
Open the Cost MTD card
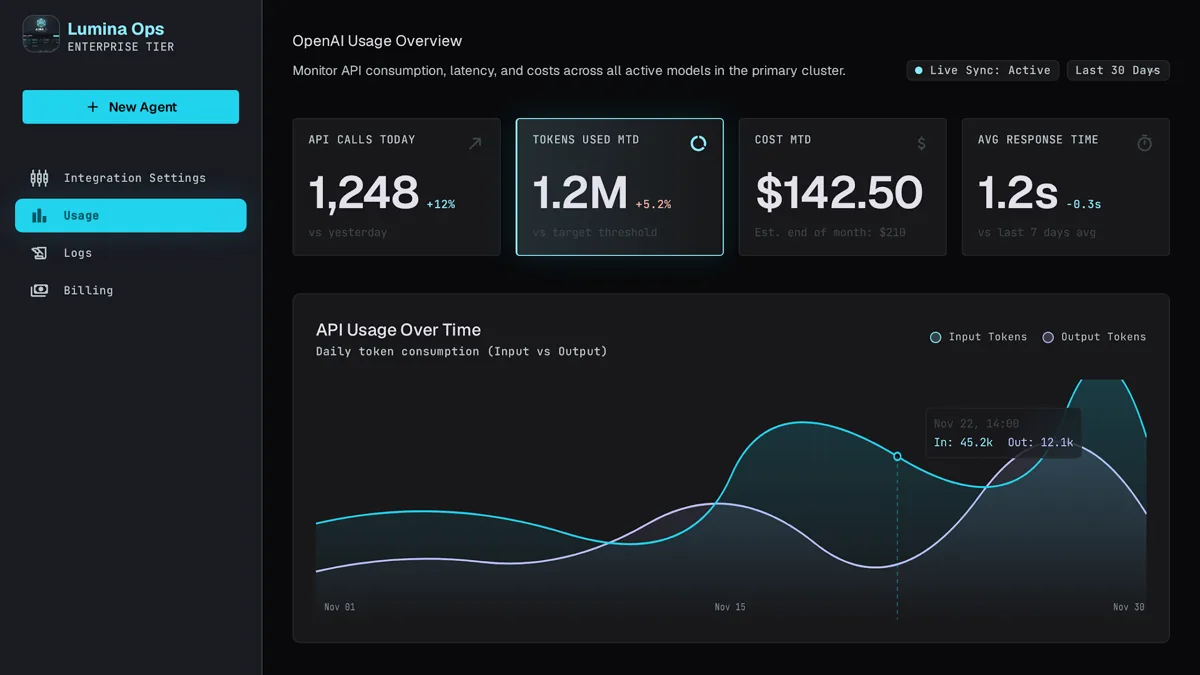843,187
